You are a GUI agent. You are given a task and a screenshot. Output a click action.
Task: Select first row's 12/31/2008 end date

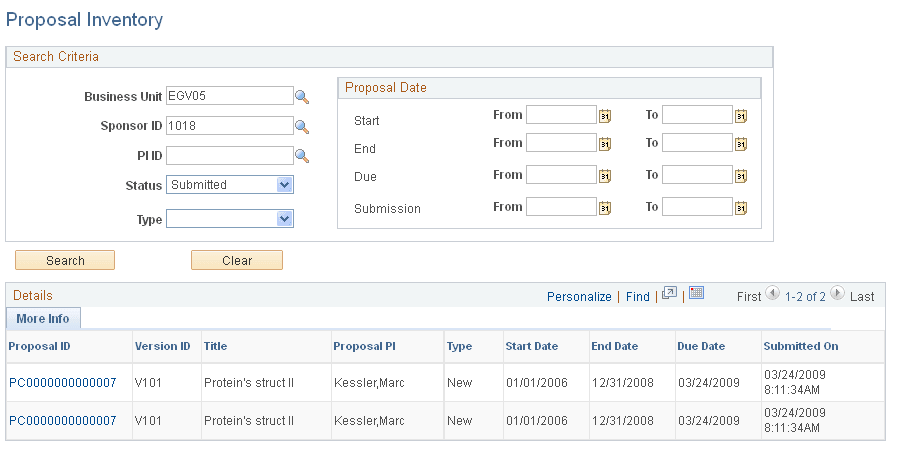[623, 383]
